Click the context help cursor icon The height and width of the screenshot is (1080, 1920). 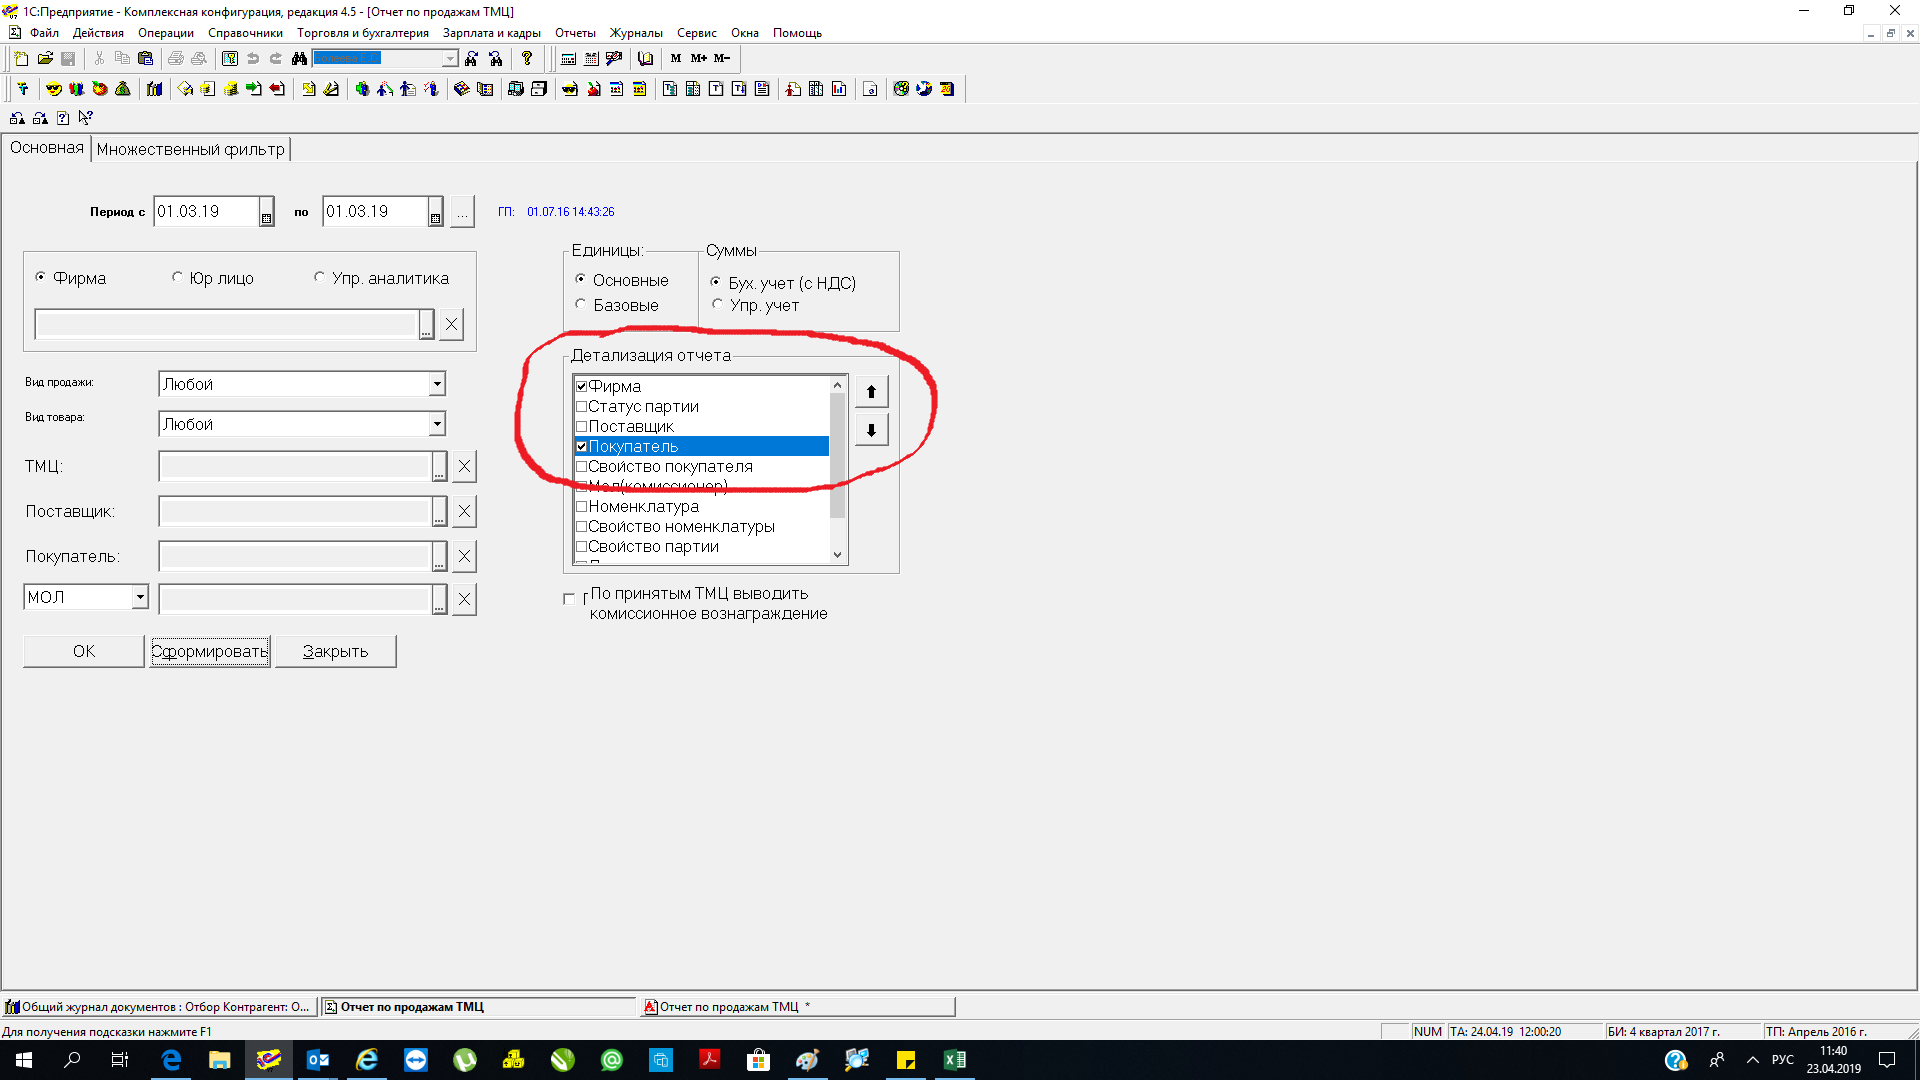click(86, 118)
